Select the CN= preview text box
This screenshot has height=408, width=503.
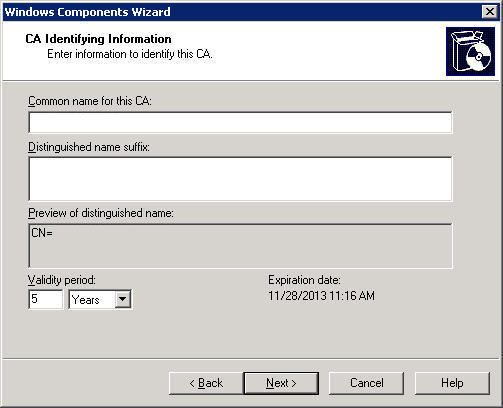(x=240, y=246)
